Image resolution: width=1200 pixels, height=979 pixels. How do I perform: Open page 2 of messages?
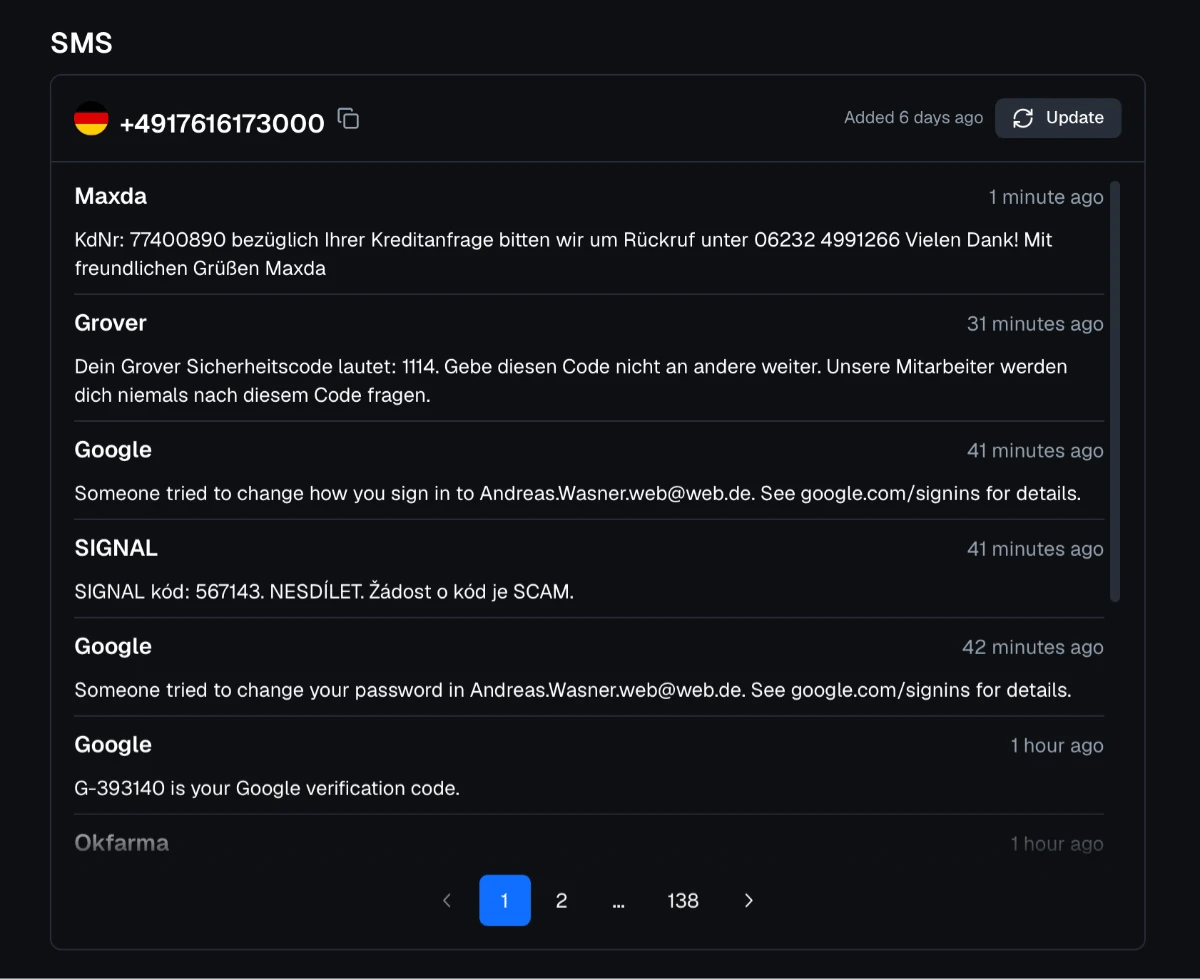point(561,901)
